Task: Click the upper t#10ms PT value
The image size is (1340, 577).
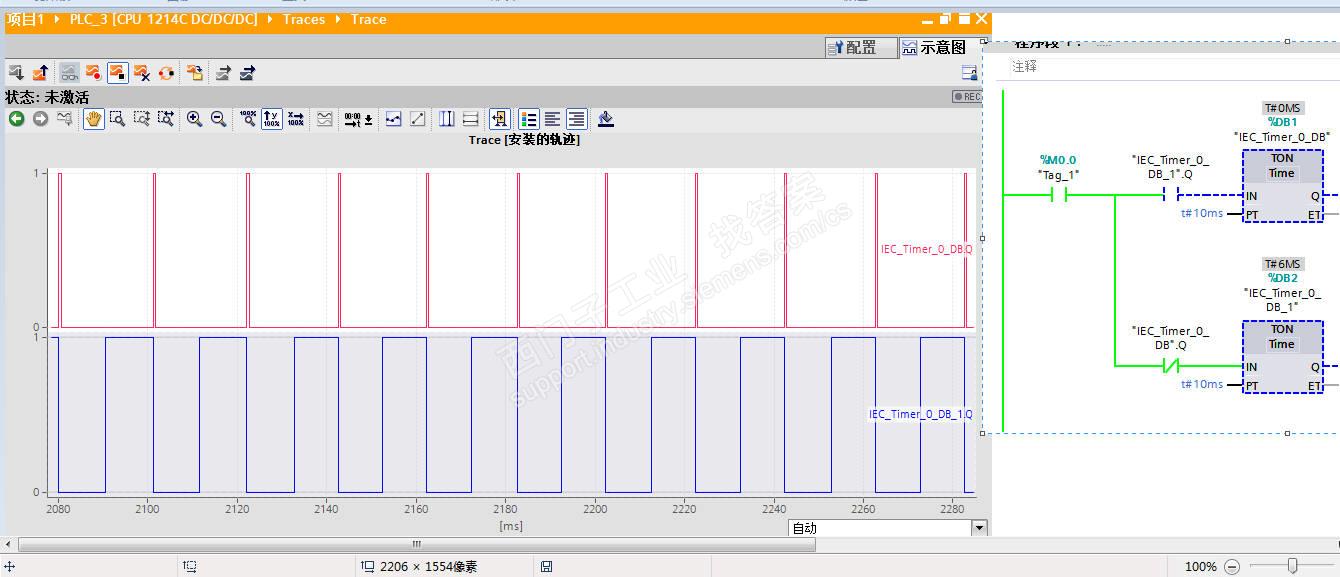Action: click(x=1202, y=213)
